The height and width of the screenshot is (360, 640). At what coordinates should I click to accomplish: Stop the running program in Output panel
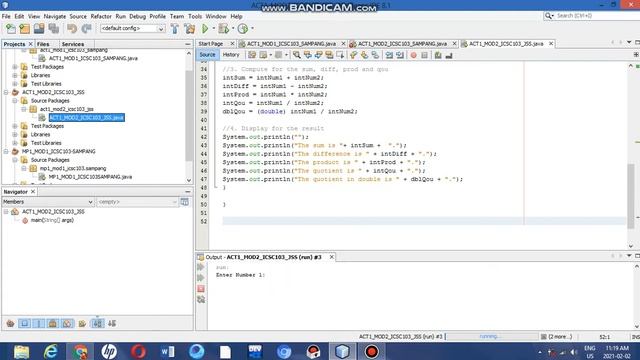[x=201, y=289]
